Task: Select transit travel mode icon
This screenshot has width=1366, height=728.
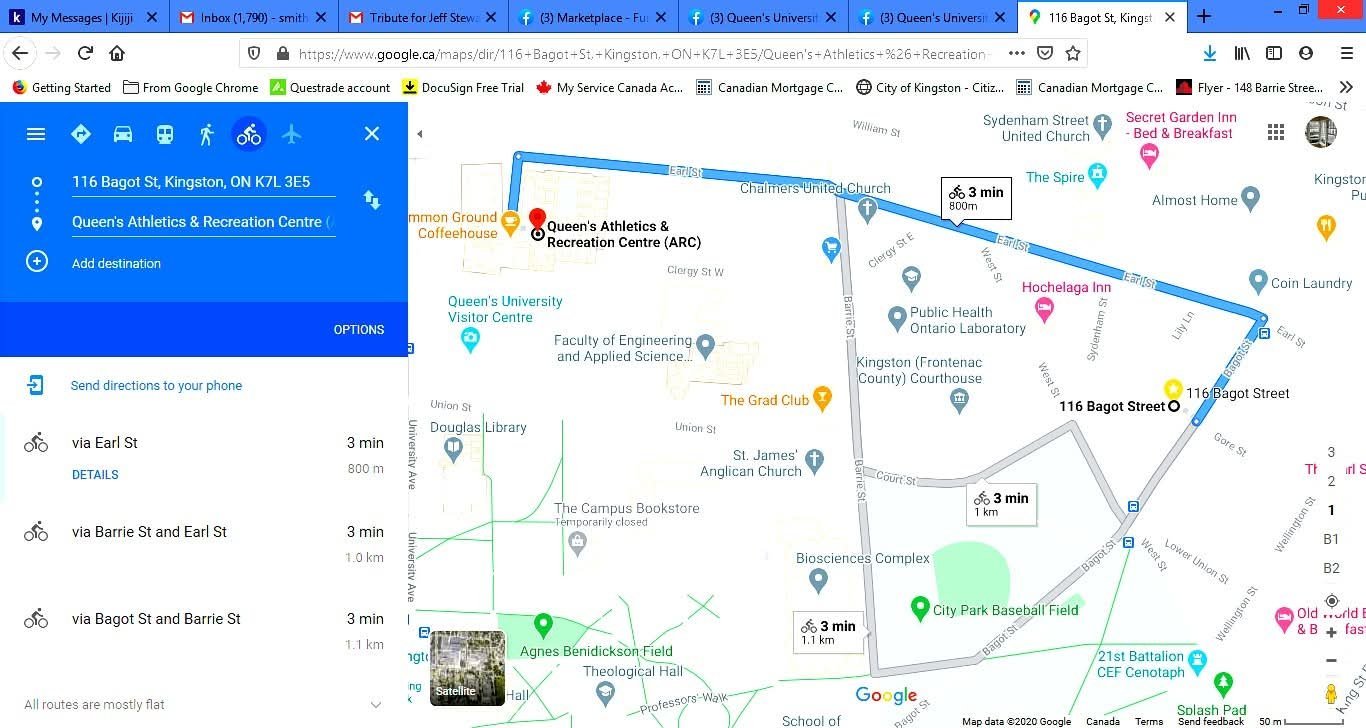Action: (x=165, y=134)
